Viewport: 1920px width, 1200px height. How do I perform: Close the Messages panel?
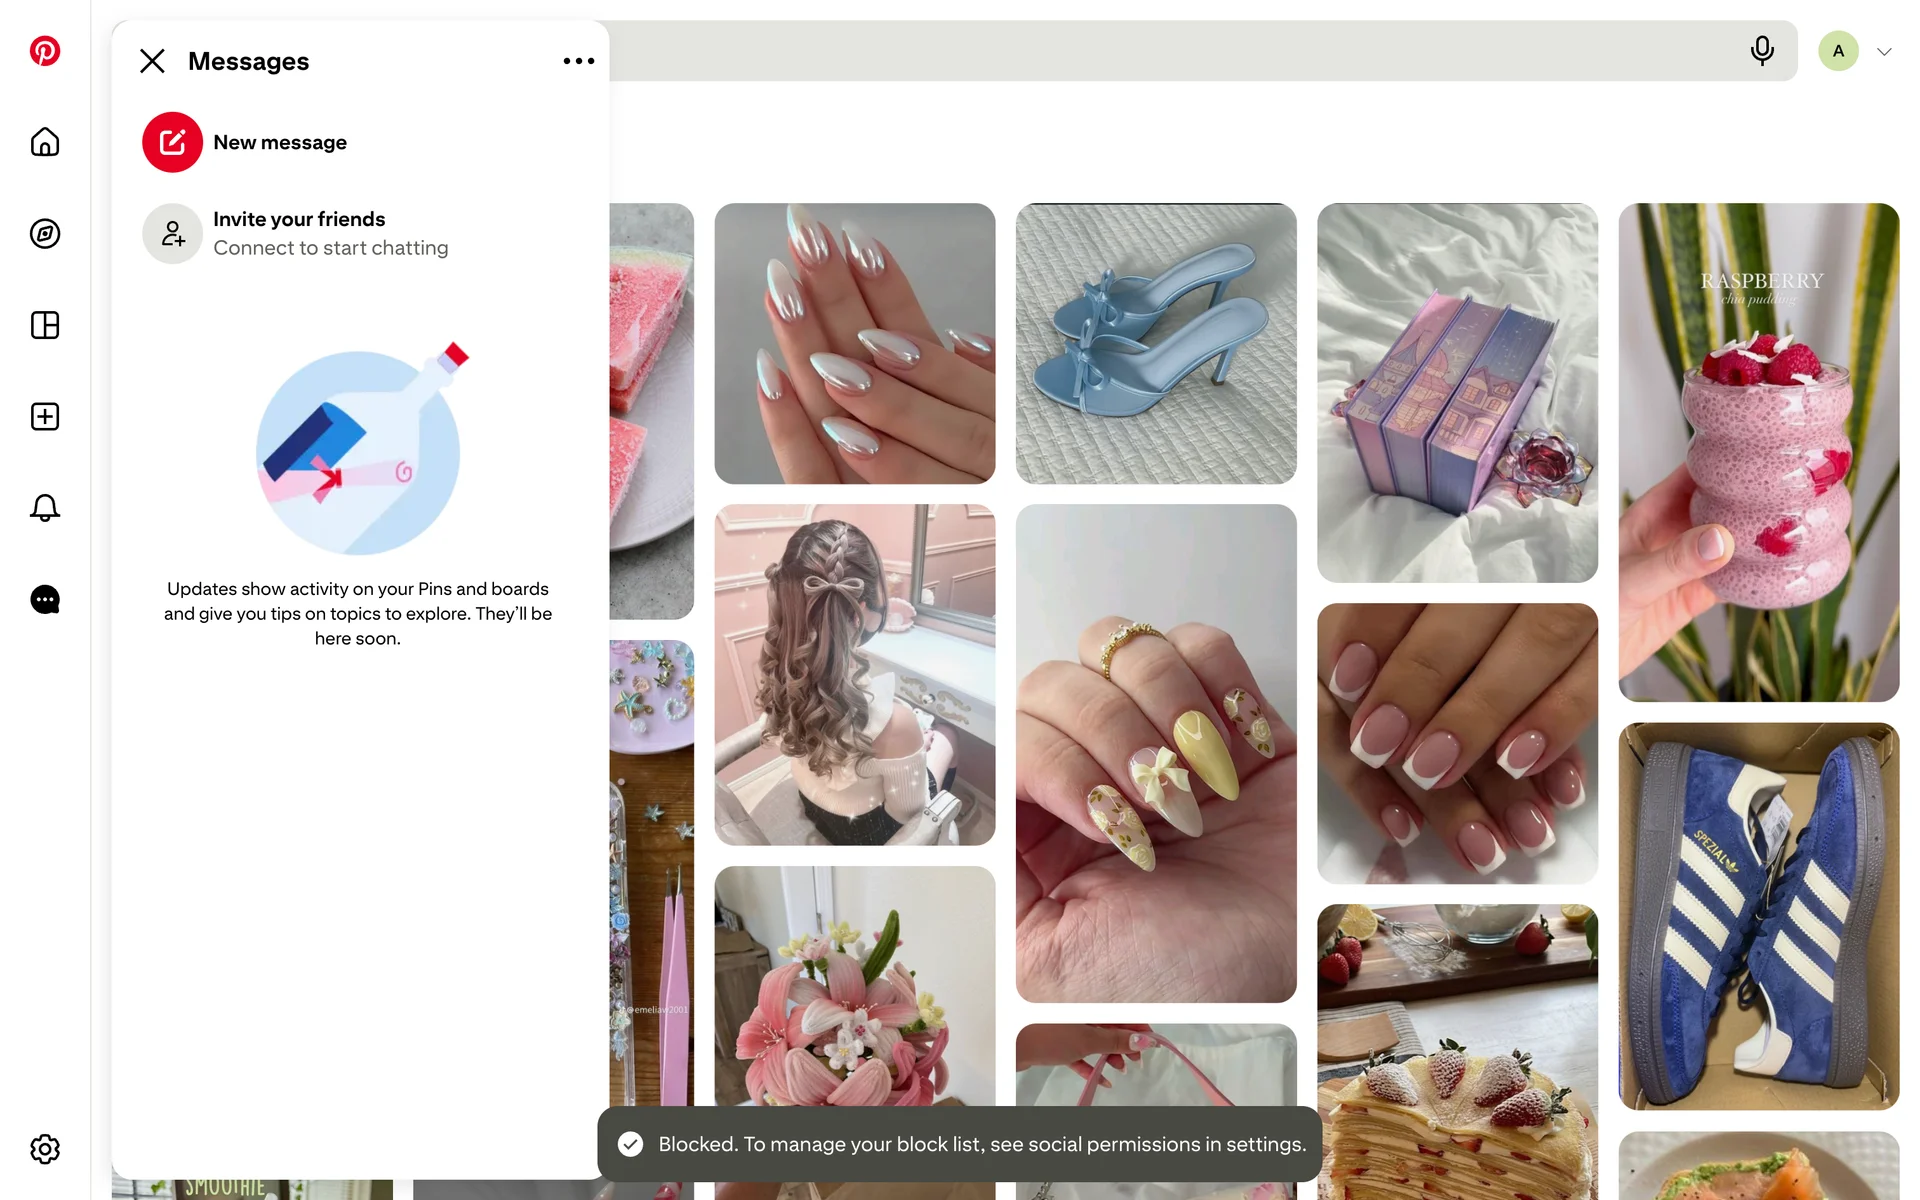(x=152, y=61)
